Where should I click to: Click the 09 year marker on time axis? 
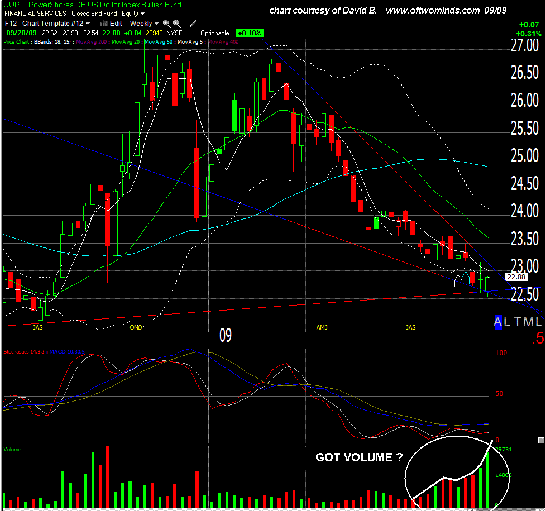(225, 335)
